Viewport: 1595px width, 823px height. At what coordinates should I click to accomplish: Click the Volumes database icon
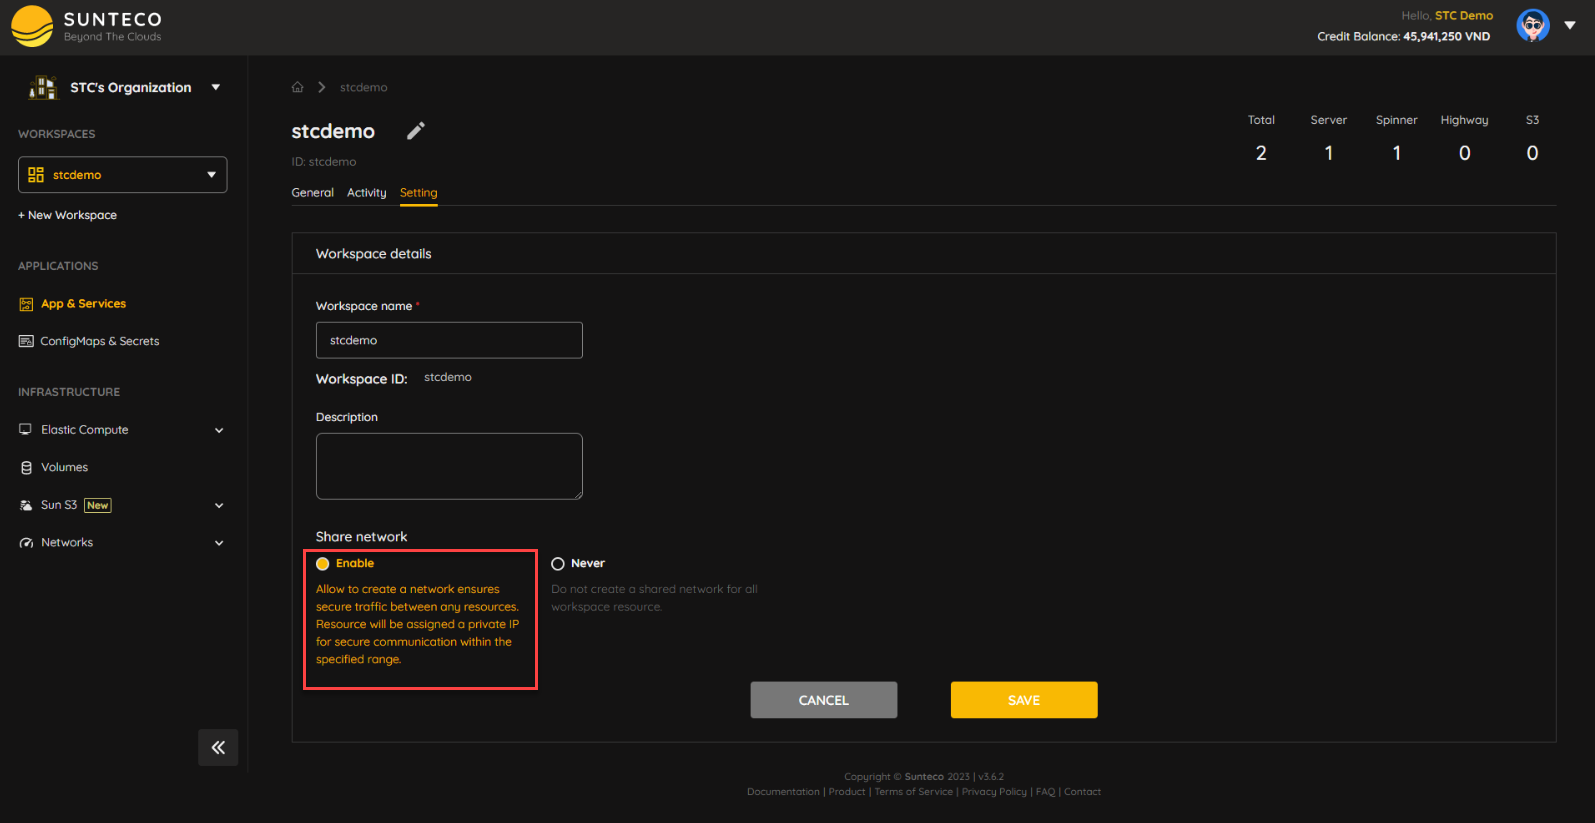(x=26, y=467)
